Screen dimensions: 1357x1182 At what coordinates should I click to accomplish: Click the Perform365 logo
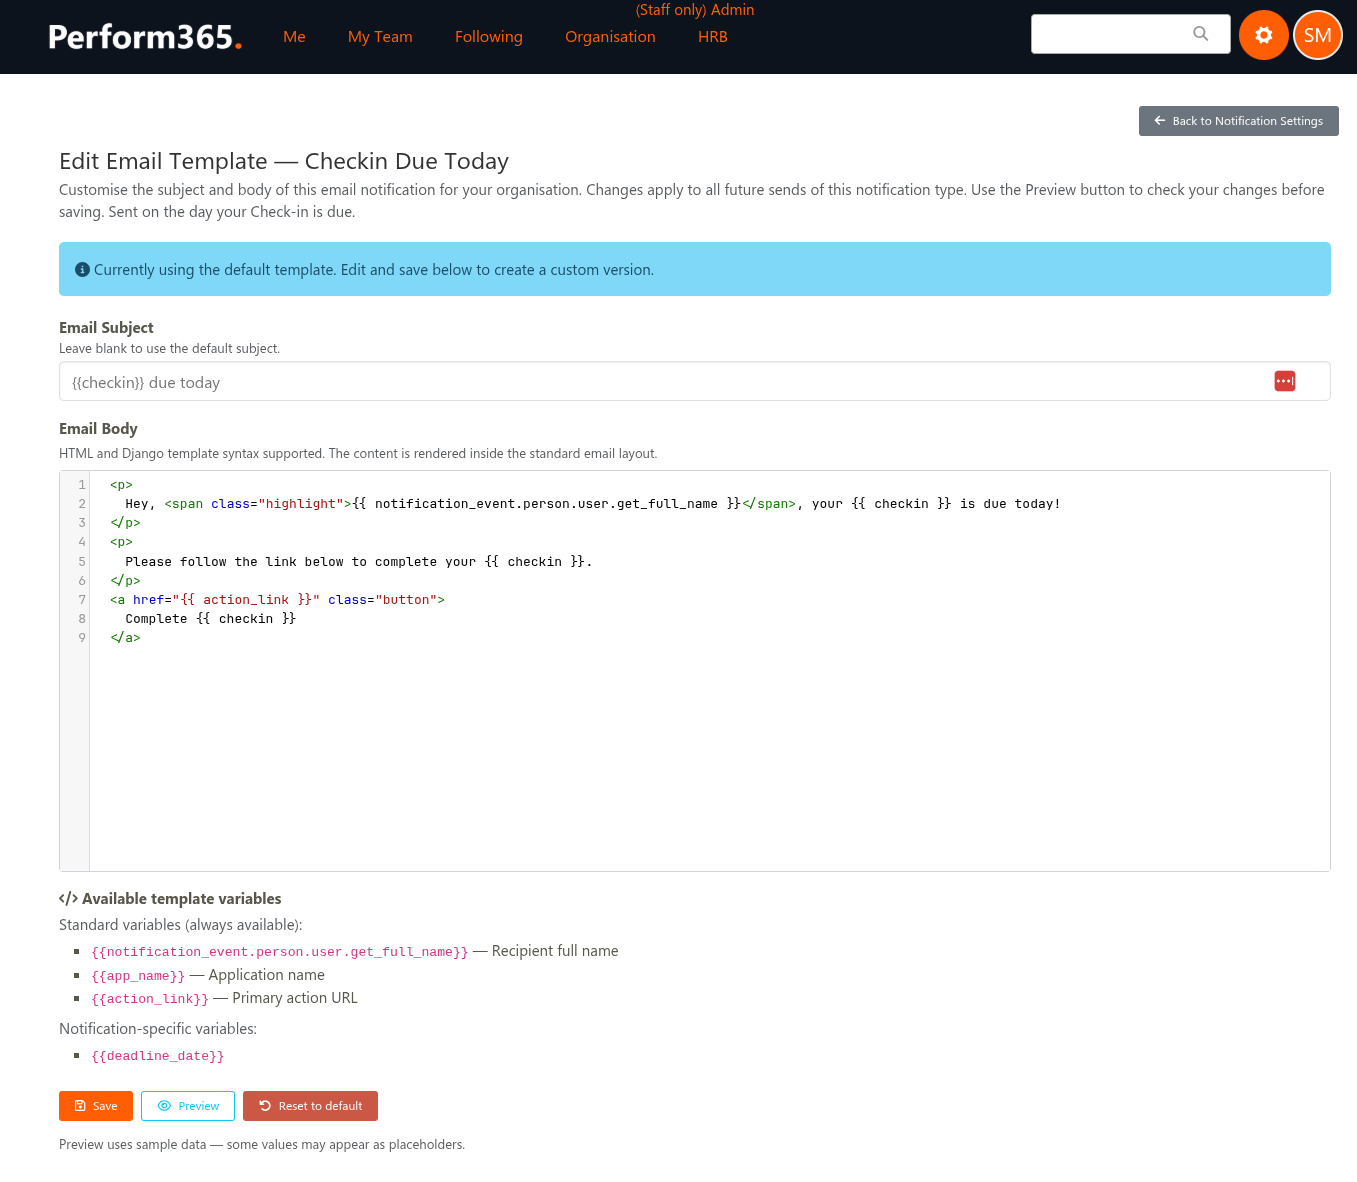pyautogui.click(x=145, y=37)
